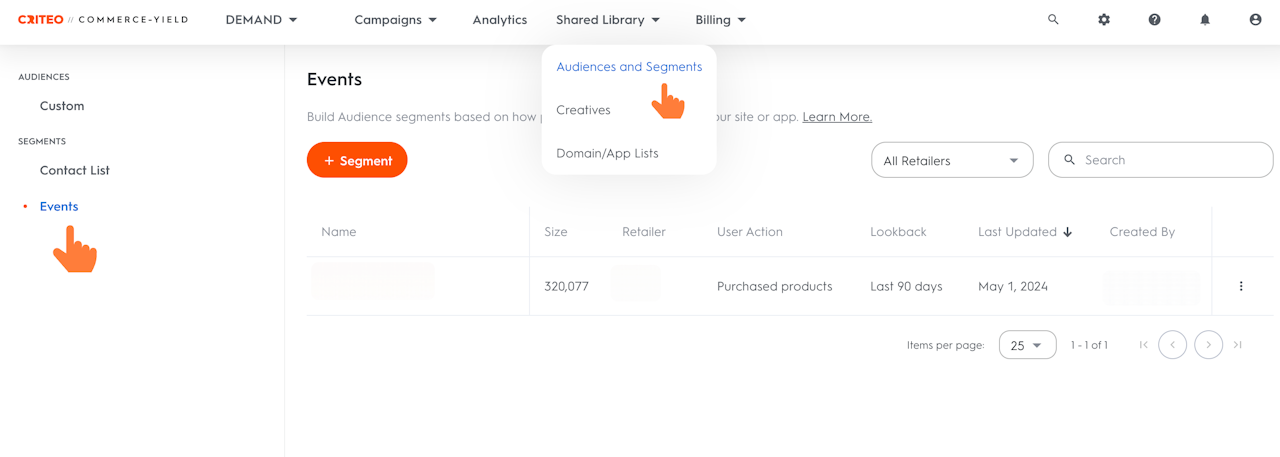Click in the Search segments field

[x=1170, y=160]
